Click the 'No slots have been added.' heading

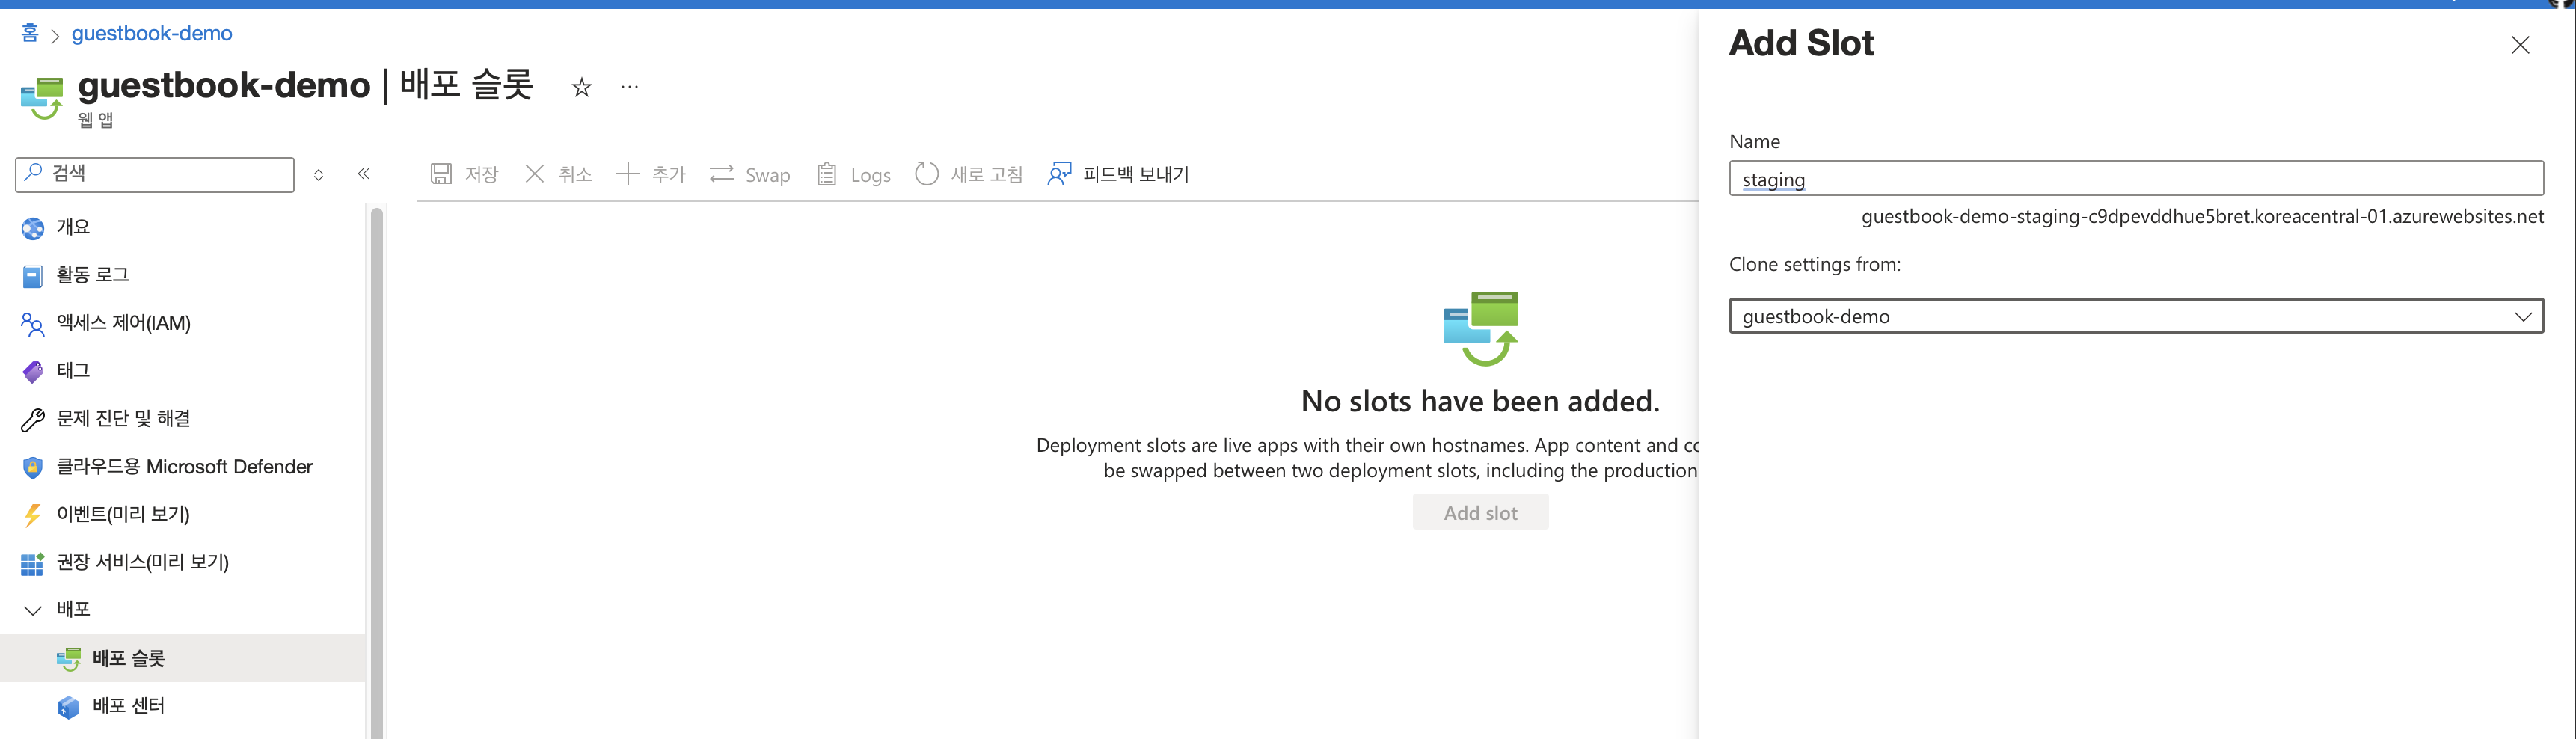coord(1480,401)
